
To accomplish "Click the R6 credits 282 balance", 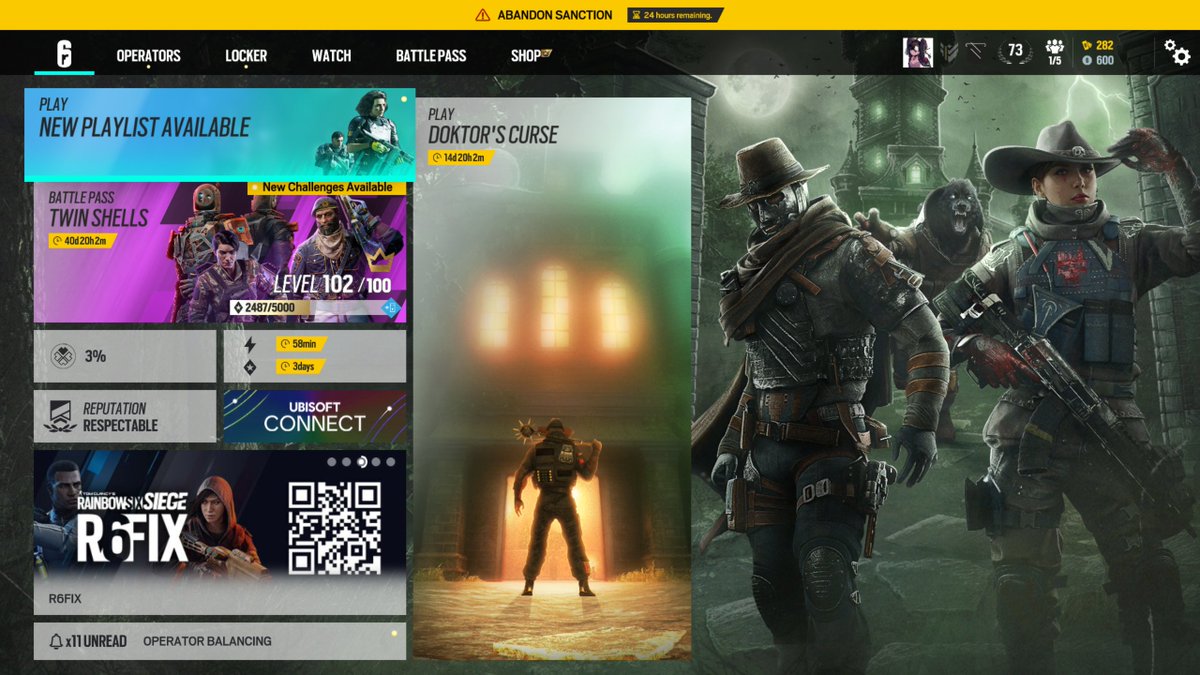I will pos(1098,45).
